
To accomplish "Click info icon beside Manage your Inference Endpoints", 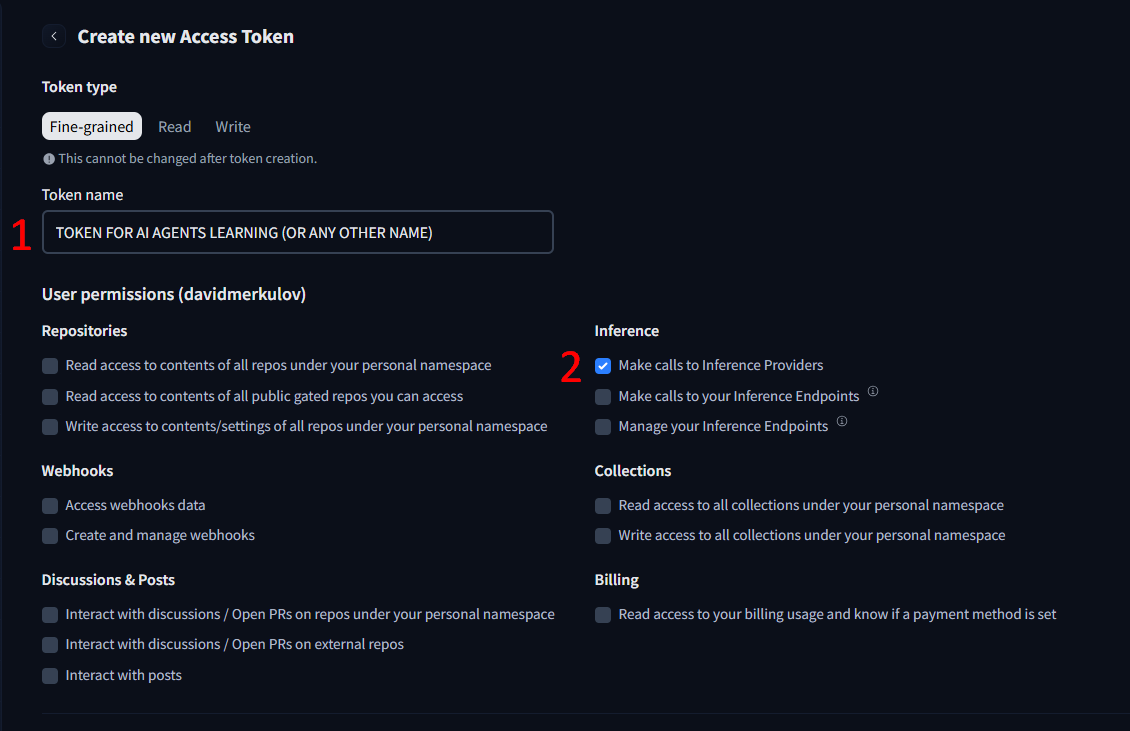I will coord(842,422).
